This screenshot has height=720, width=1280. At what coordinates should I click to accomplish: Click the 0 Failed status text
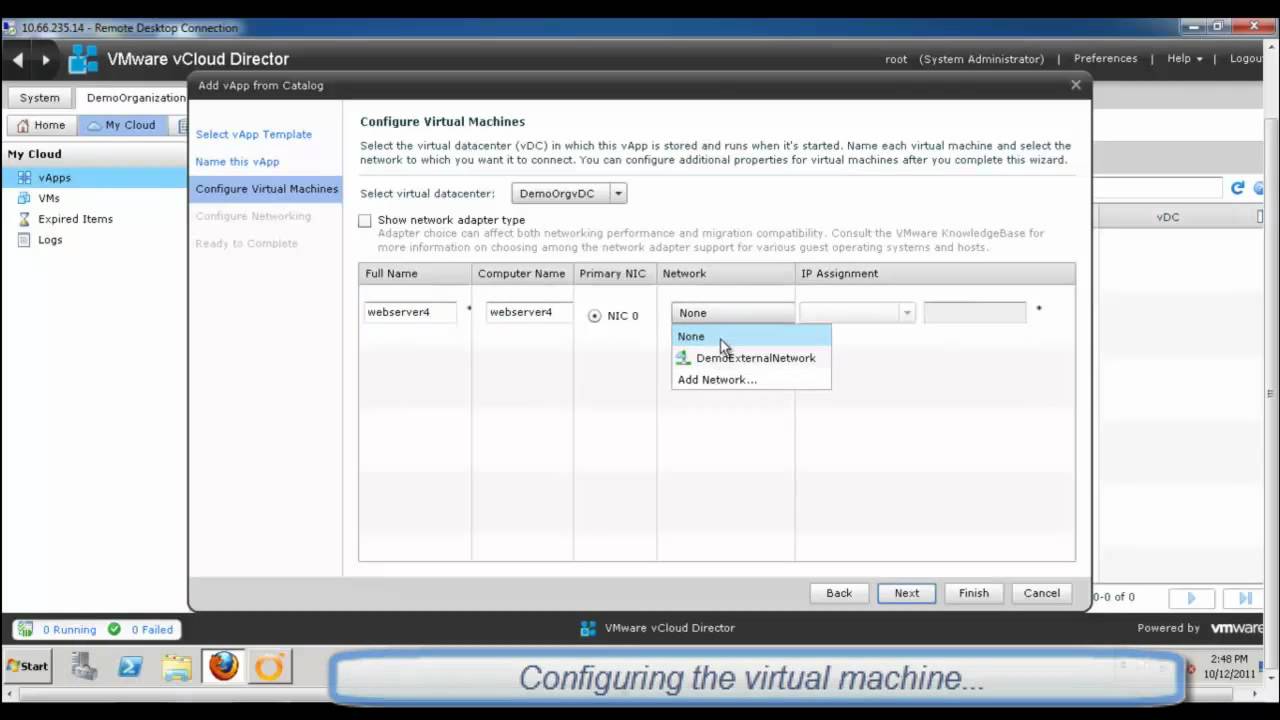click(152, 630)
